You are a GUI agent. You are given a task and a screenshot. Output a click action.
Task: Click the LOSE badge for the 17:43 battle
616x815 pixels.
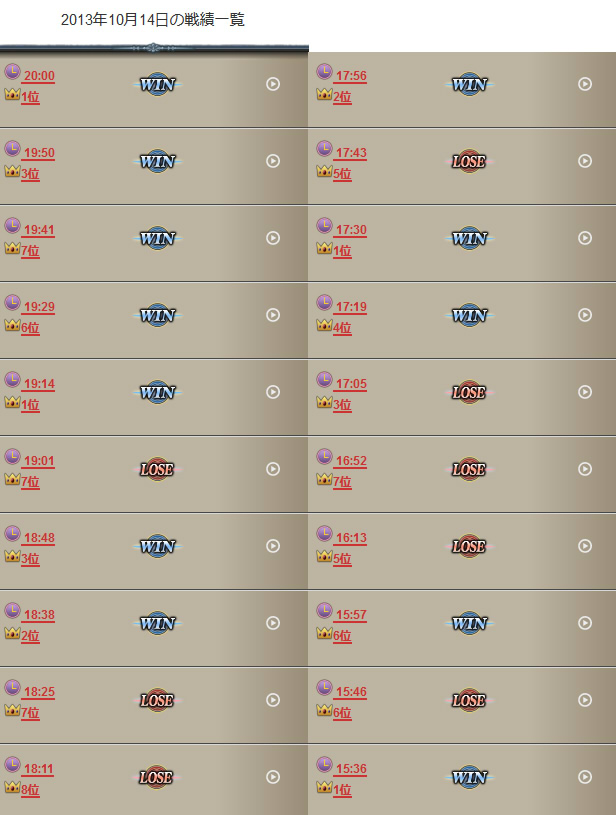pos(469,162)
